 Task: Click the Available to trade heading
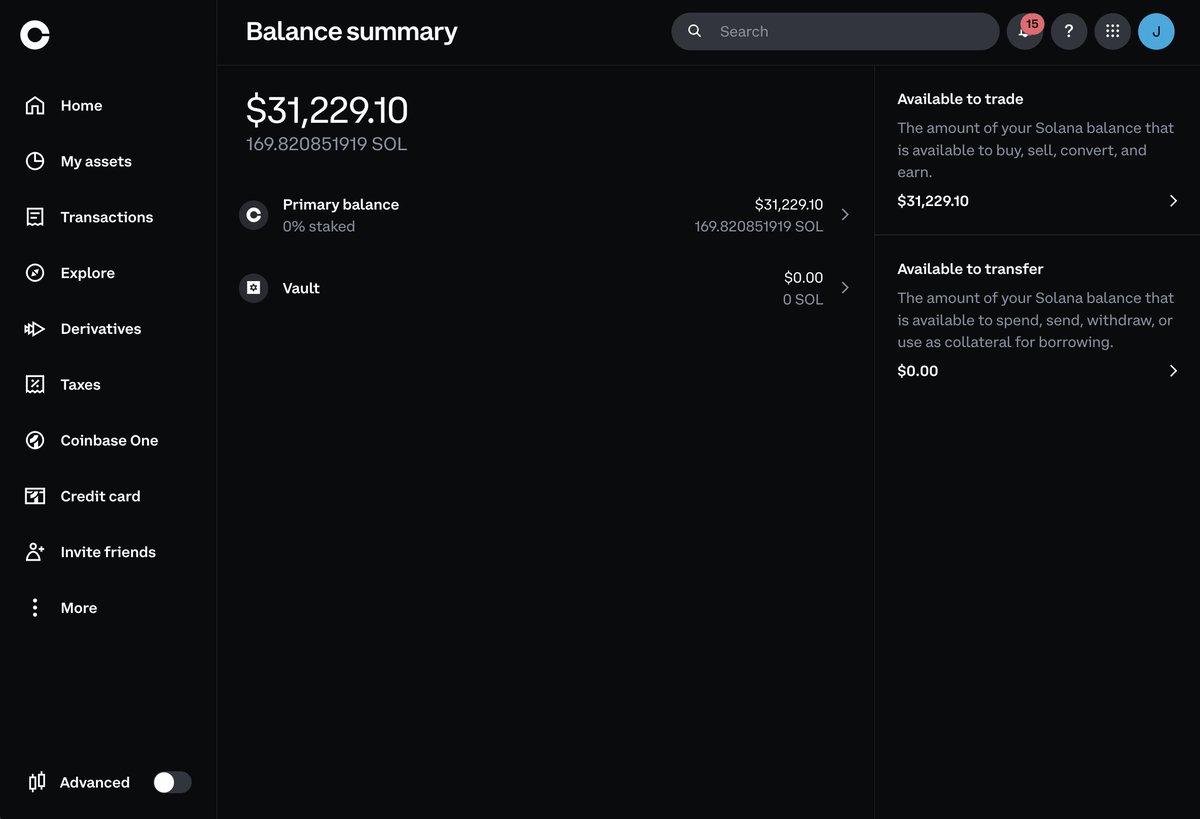click(960, 99)
